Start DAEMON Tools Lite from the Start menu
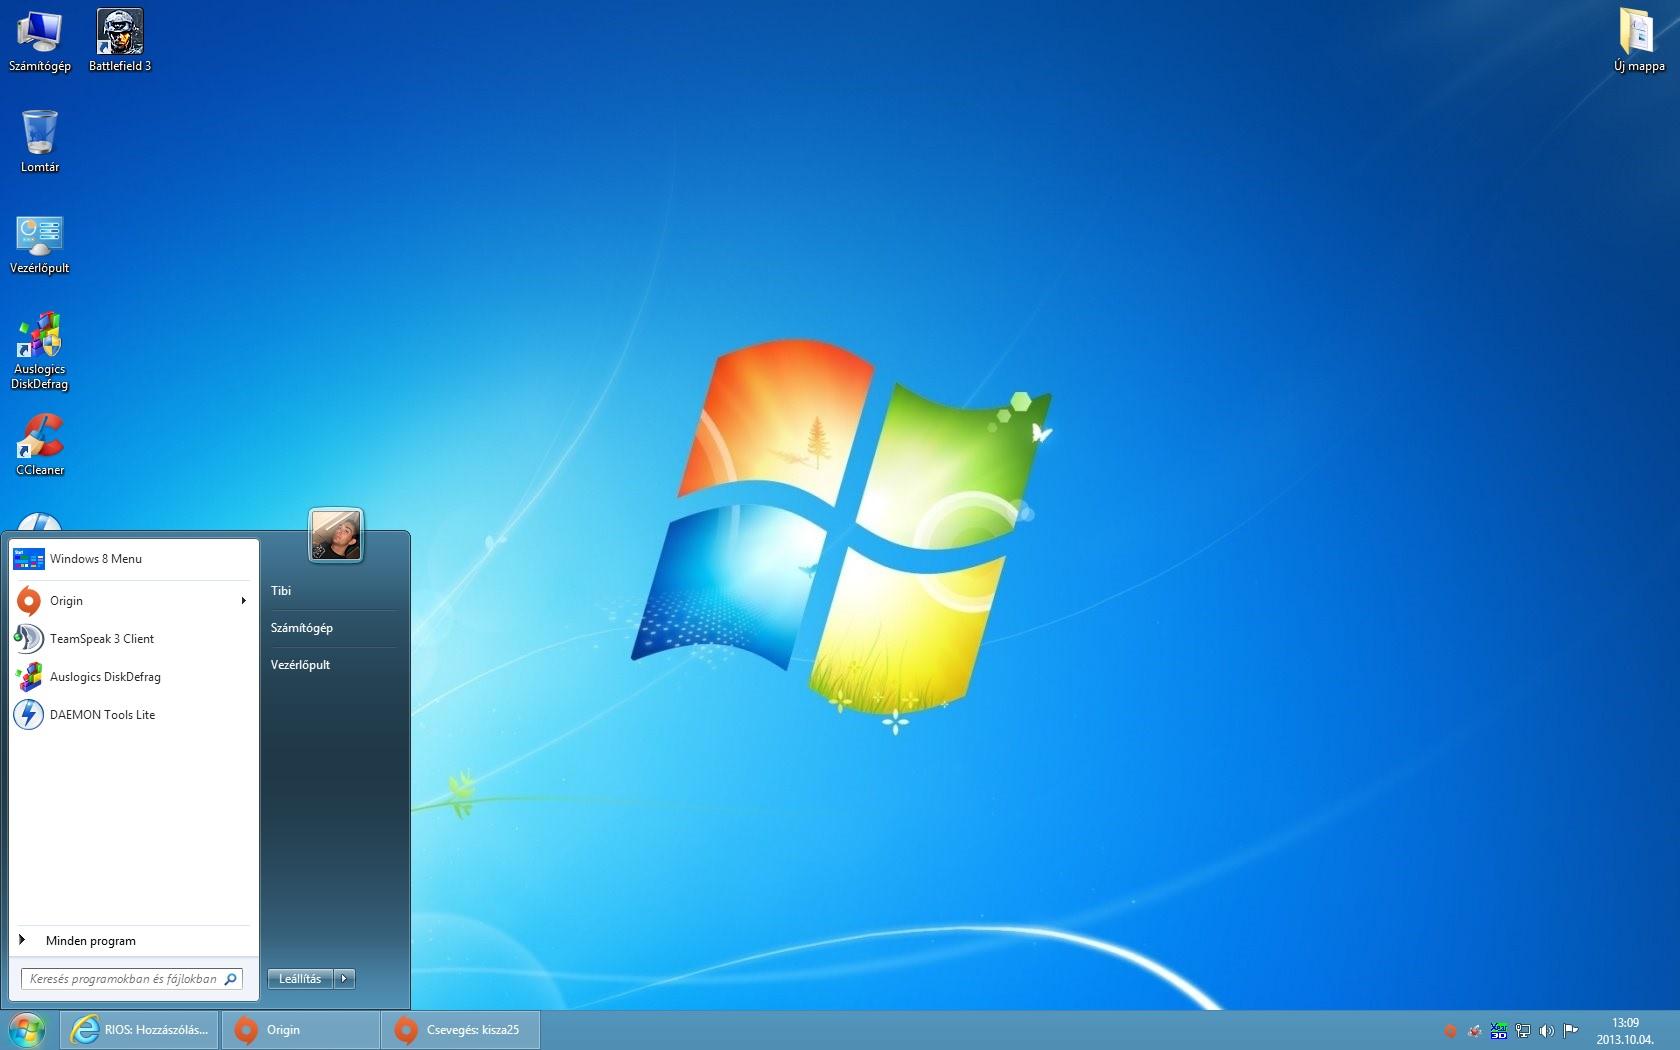Screen dimensions: 1680x1050 click(x=134, y=715)
